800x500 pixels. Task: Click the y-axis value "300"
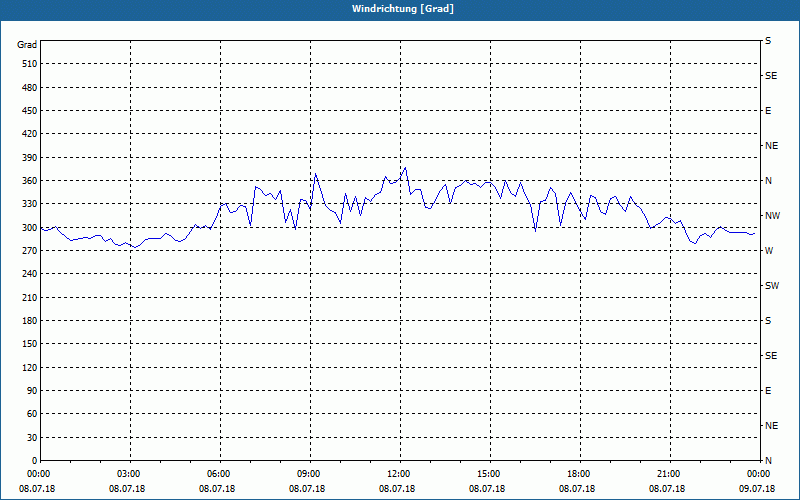(30, 228)
